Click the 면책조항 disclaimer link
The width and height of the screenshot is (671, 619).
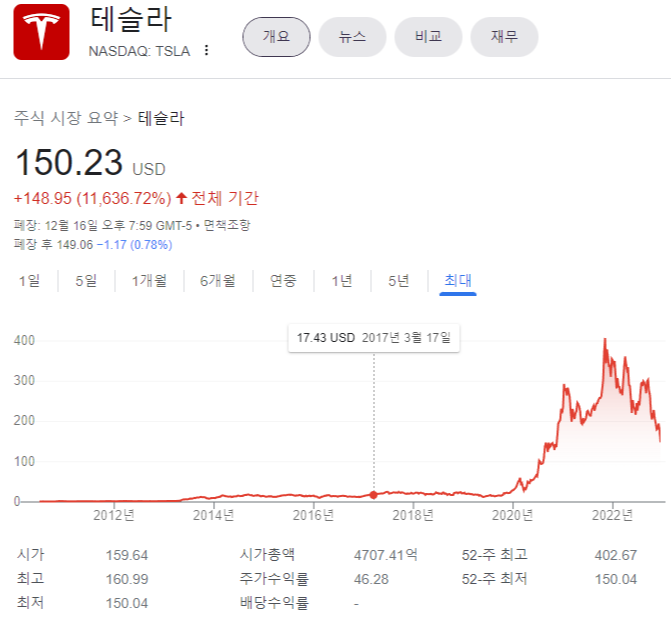[226, 225]
